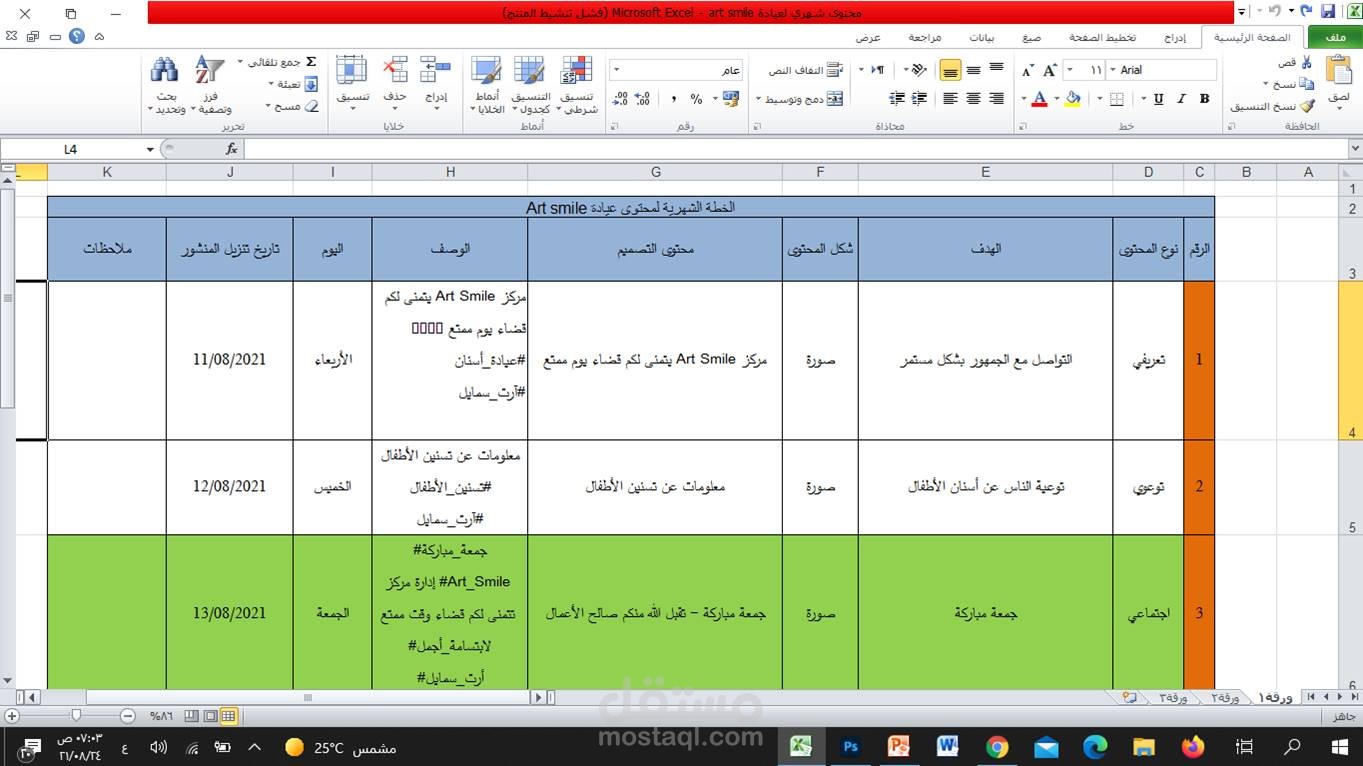The width and height of the screenshot is (1363, 766).
Task: Open Sort & Filter (فرز وتصفية)
Action: (x=210, y=85)
